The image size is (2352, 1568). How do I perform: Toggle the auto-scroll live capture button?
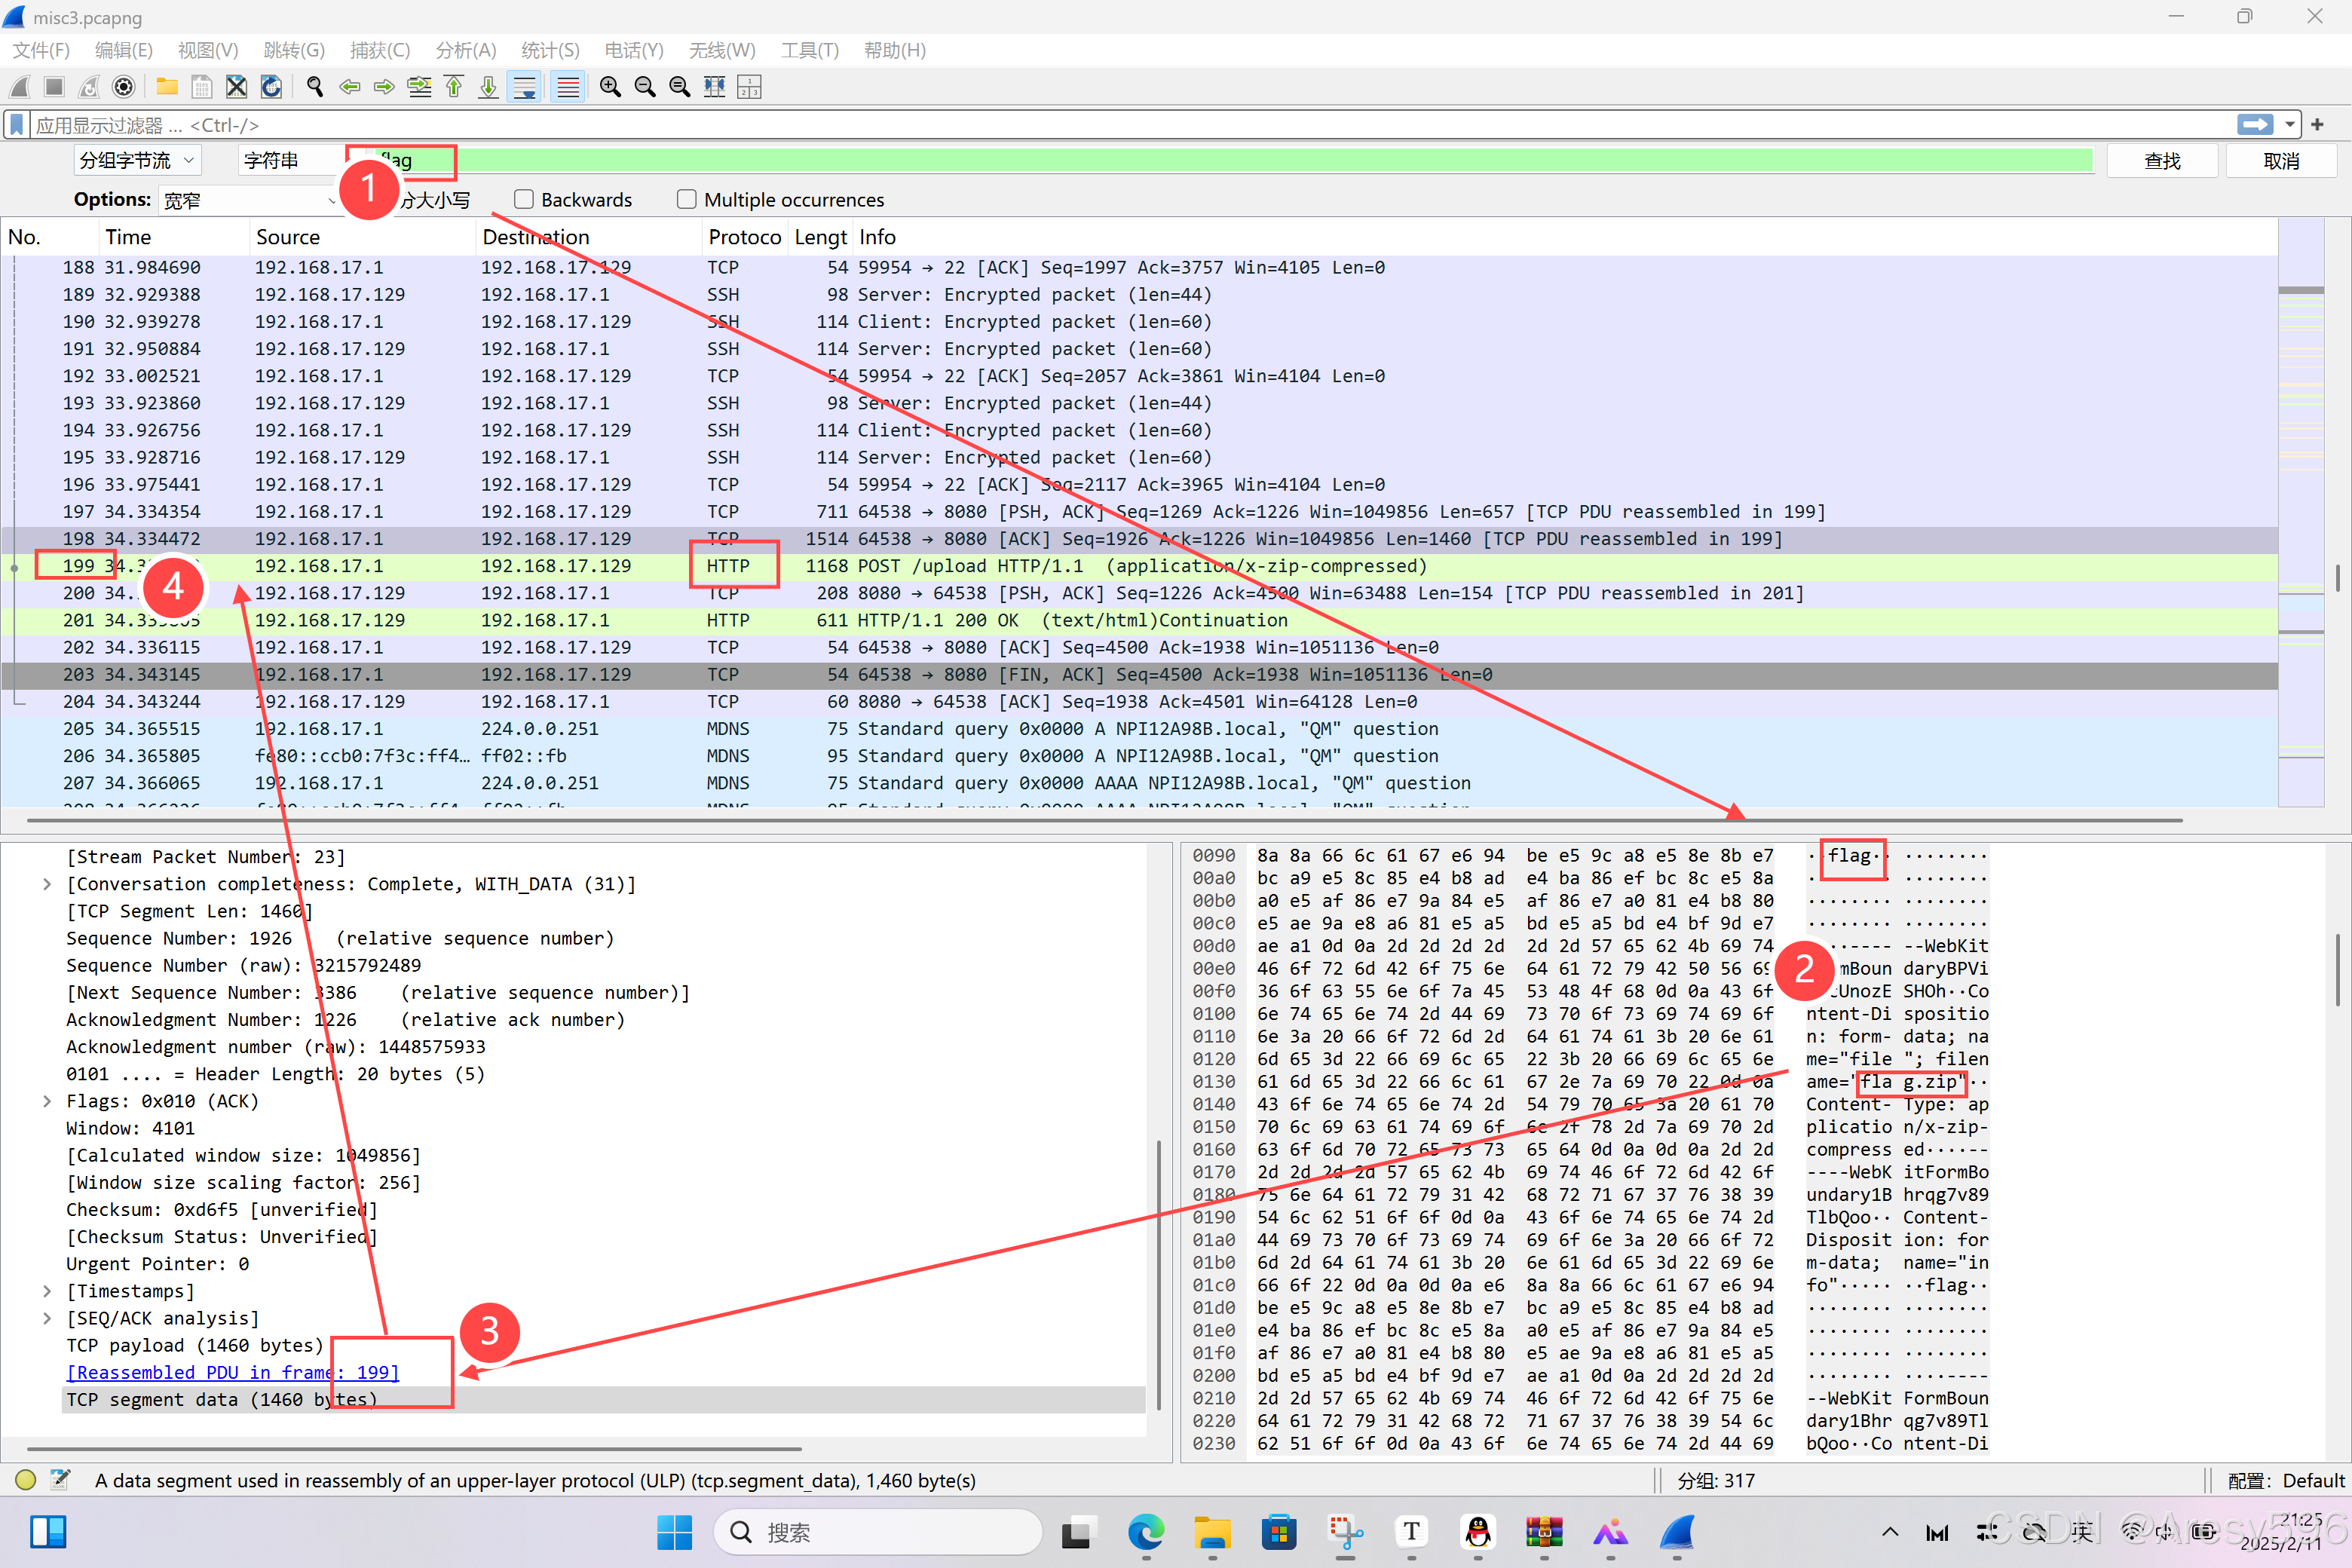[525, 87]
